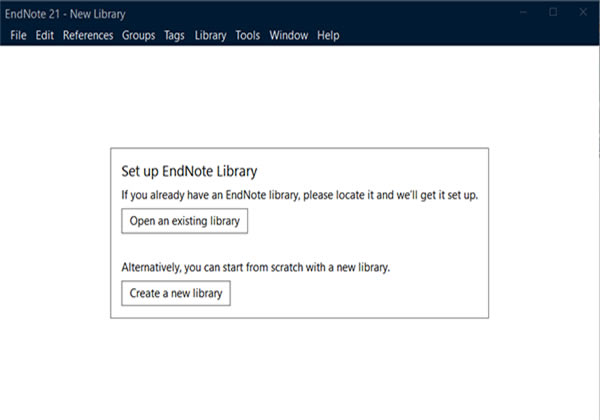Image resolution: width=600 pixels, height=420 pixels.
Task: Click the Open an existing library button
Action: (x=184, y=221)
